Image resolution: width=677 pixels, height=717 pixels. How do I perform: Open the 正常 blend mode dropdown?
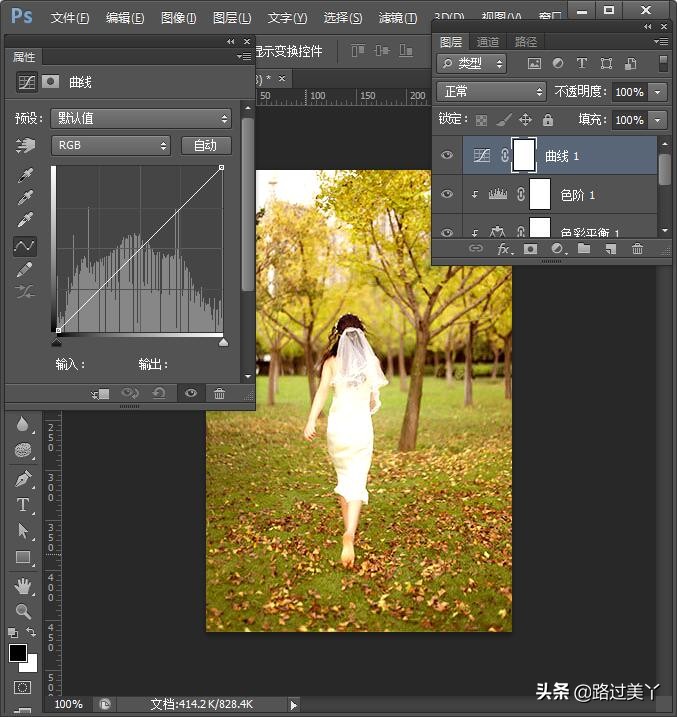click(491, 92)
